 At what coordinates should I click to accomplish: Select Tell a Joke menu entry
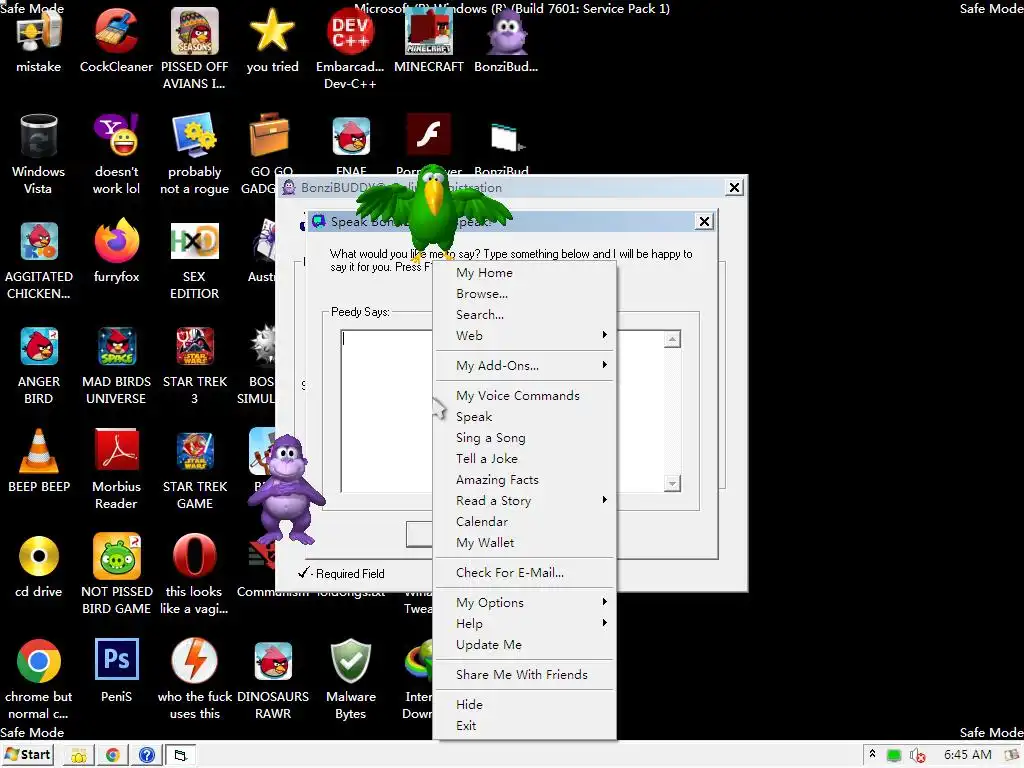[526, 459]
